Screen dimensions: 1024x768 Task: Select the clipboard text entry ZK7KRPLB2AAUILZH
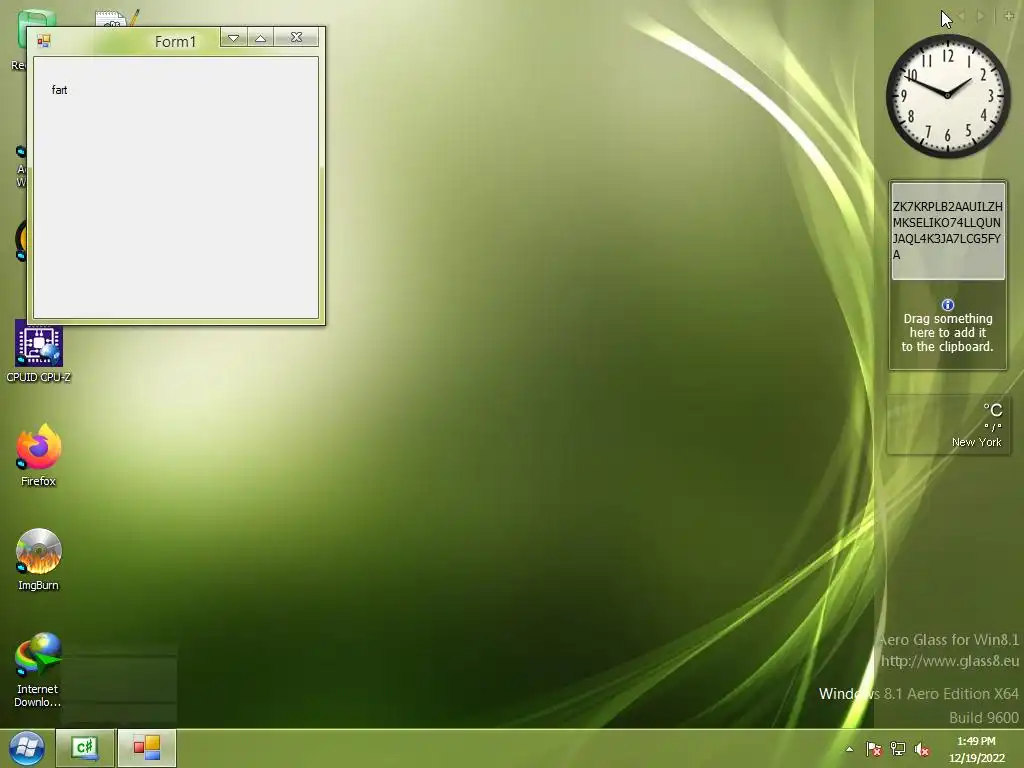[x=948, y=231]
